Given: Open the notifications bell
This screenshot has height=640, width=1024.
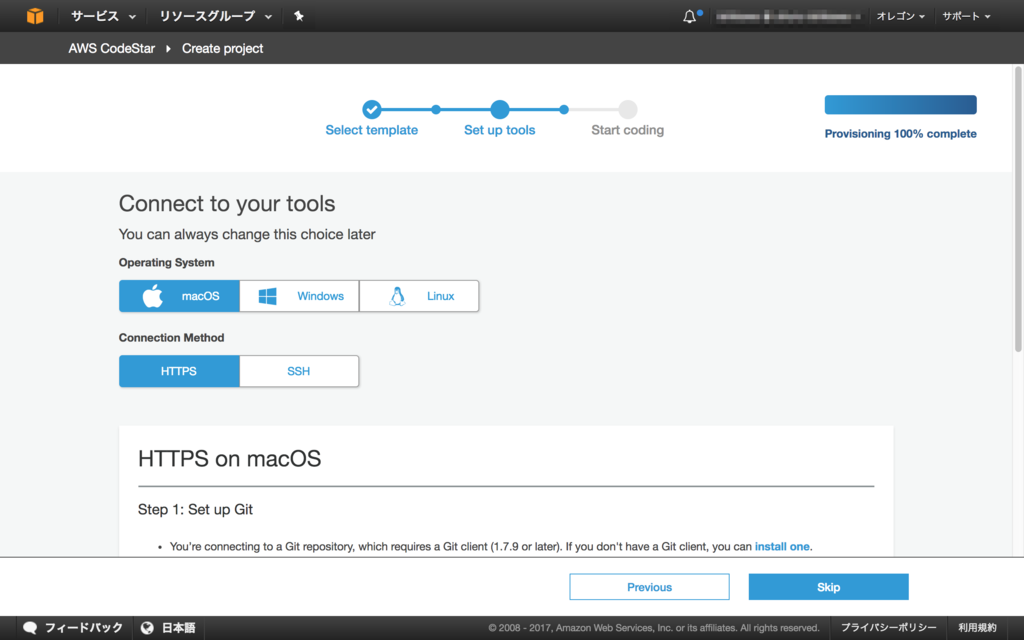Looking at the screenshot, I should (x=690, y=16).
